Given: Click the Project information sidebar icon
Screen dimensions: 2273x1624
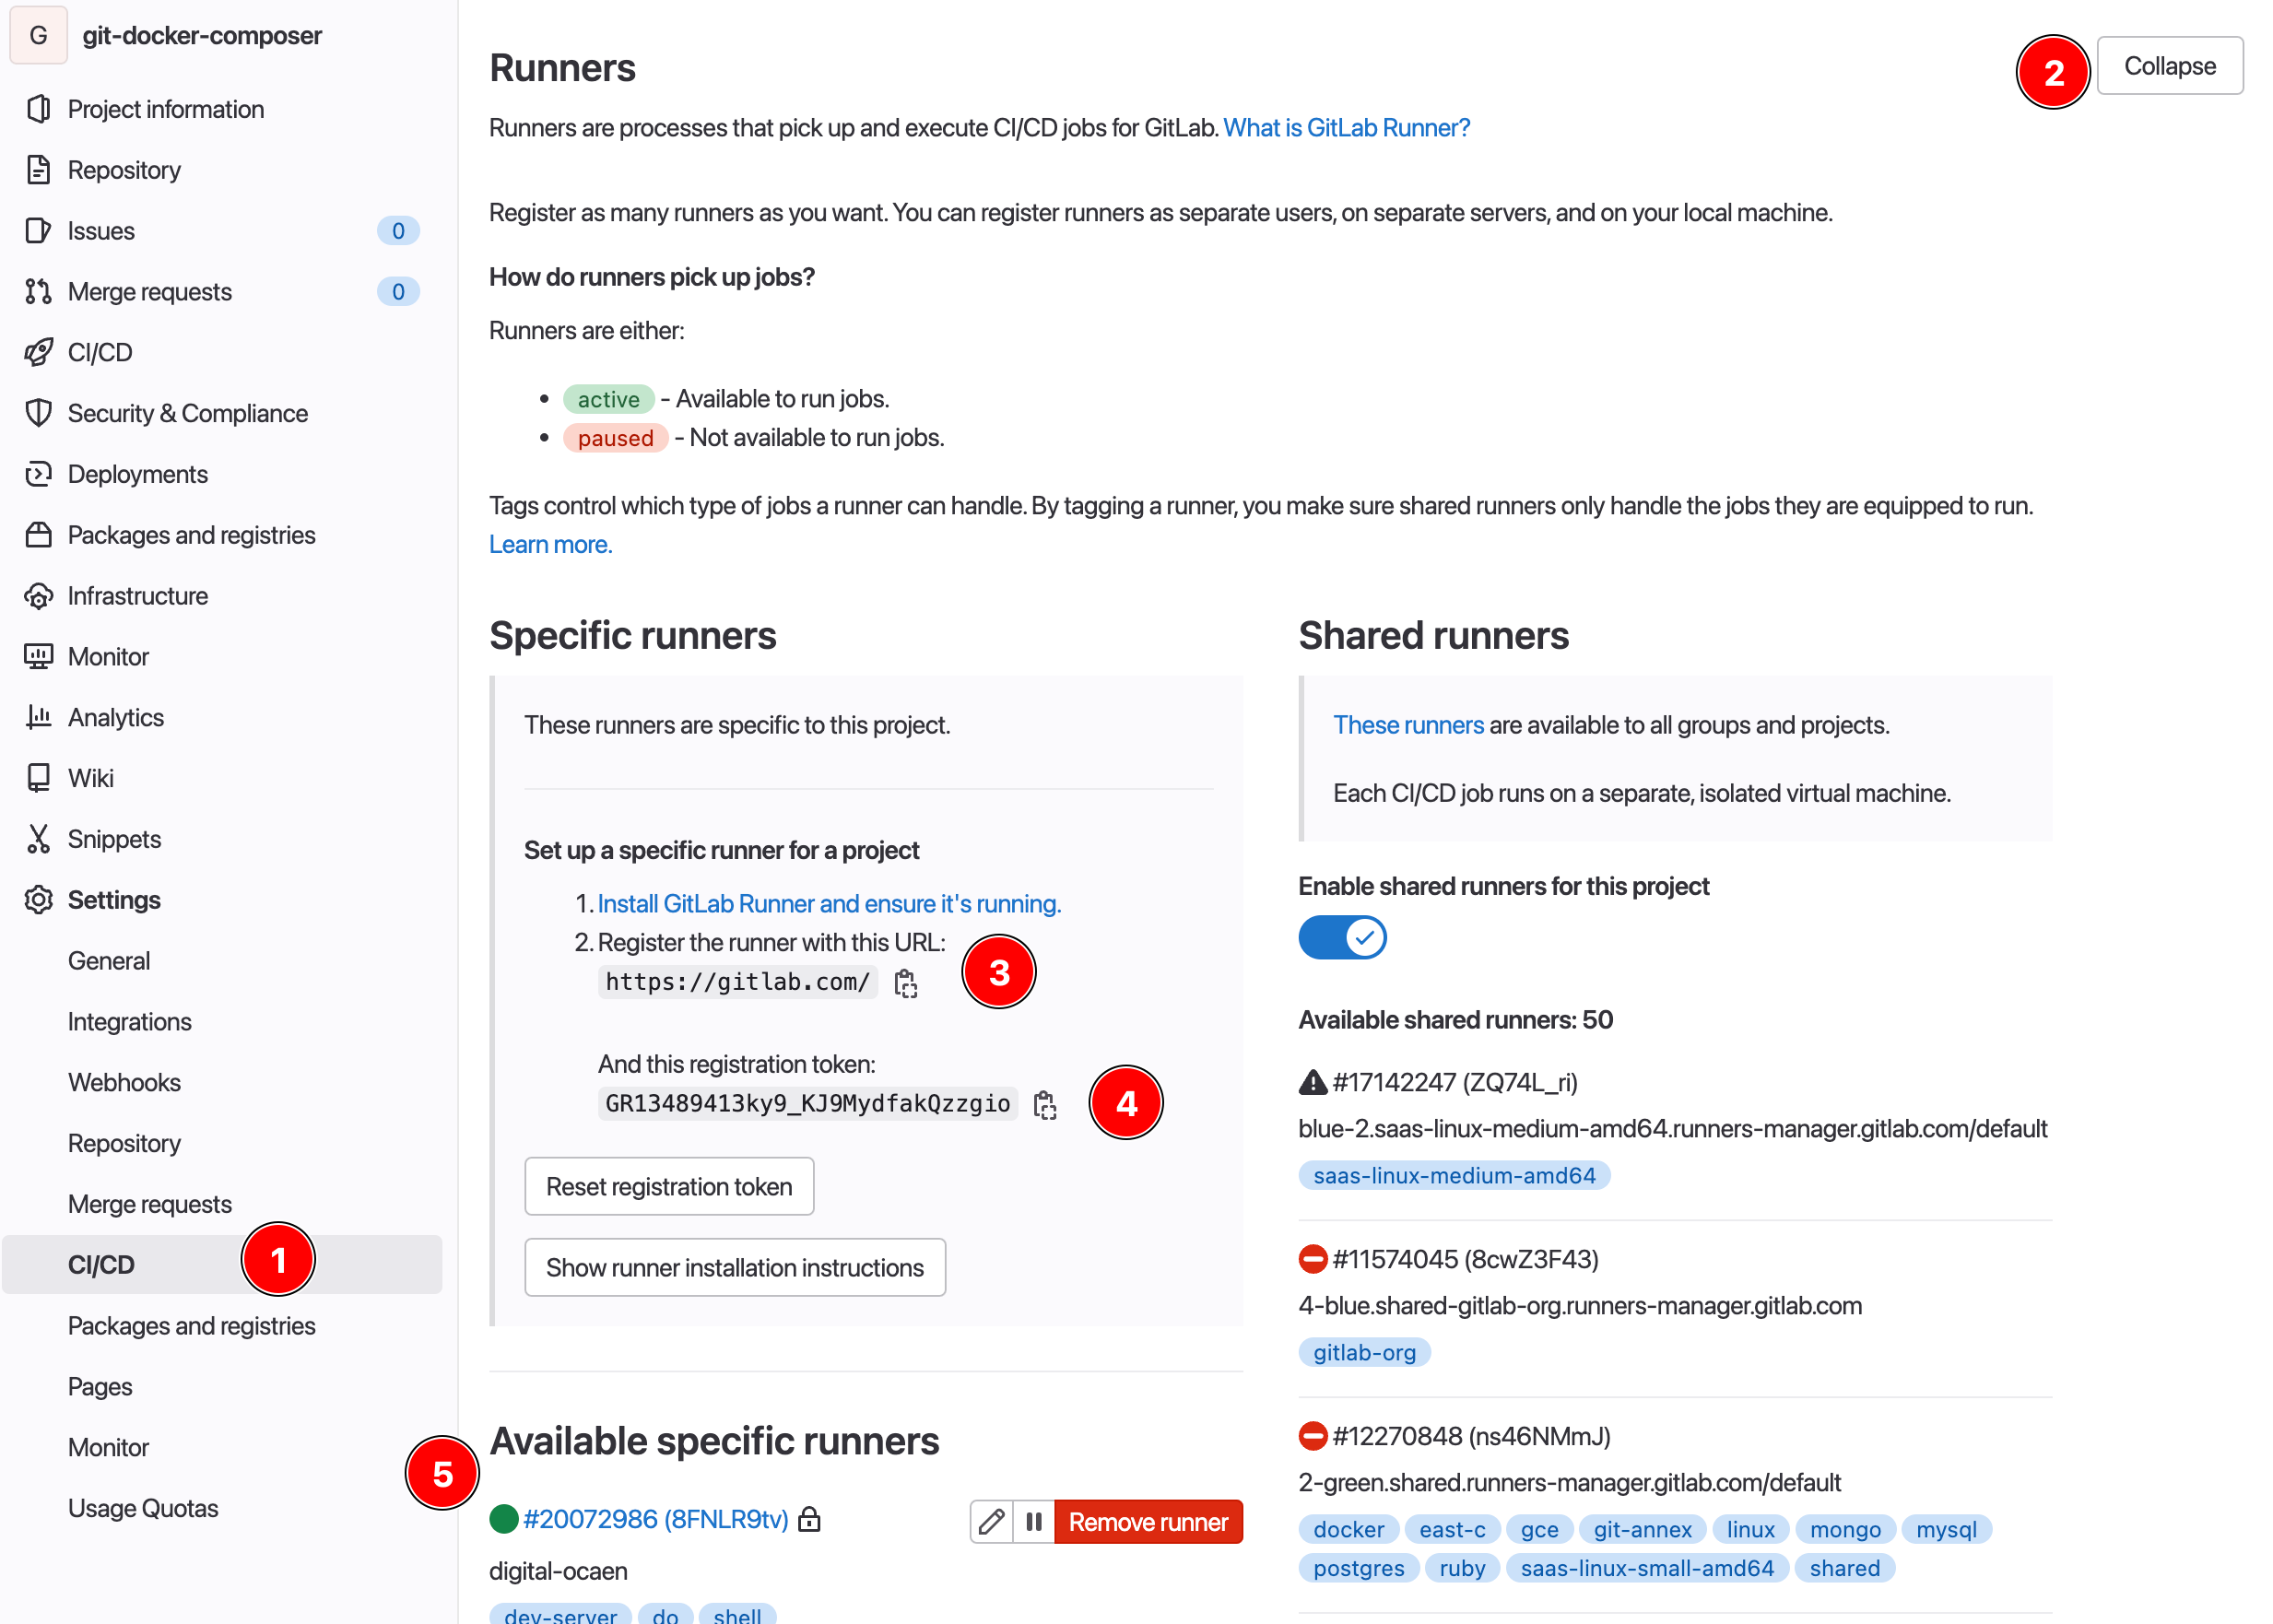Looking at the screenshot, I should point(38,109).
